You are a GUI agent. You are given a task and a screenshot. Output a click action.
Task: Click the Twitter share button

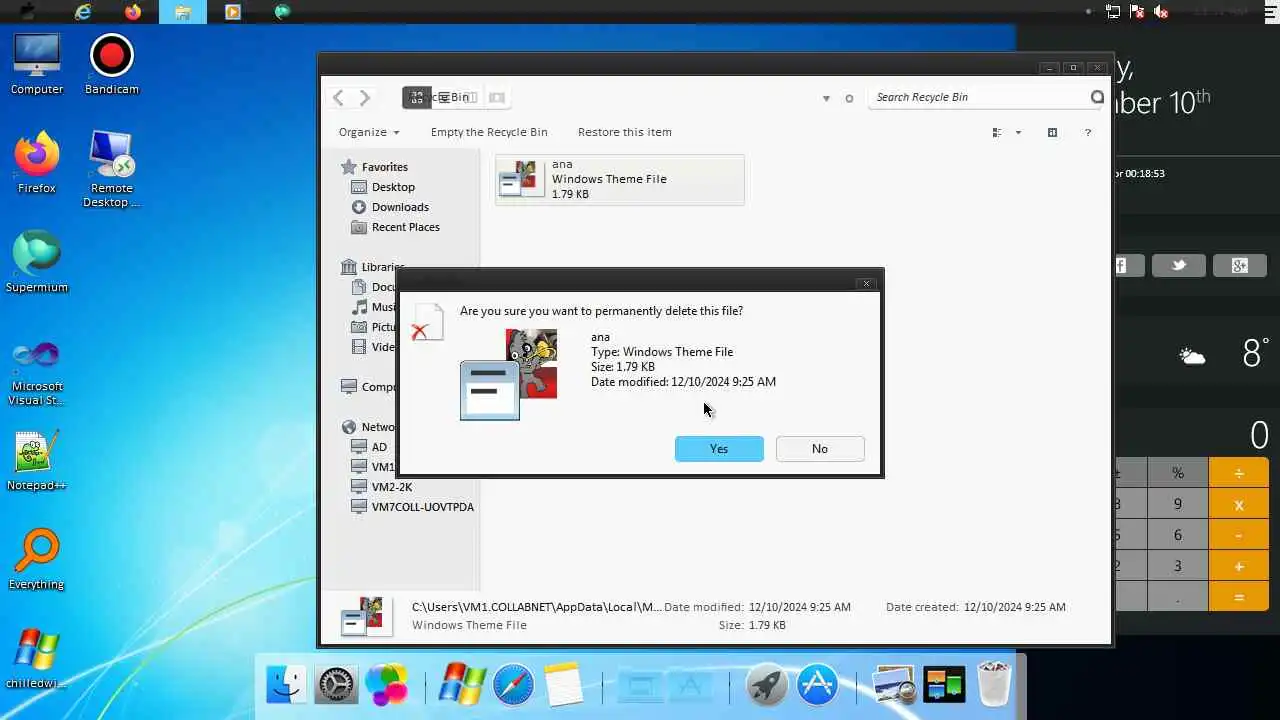pyautogui.click(x=1179, y=265)
